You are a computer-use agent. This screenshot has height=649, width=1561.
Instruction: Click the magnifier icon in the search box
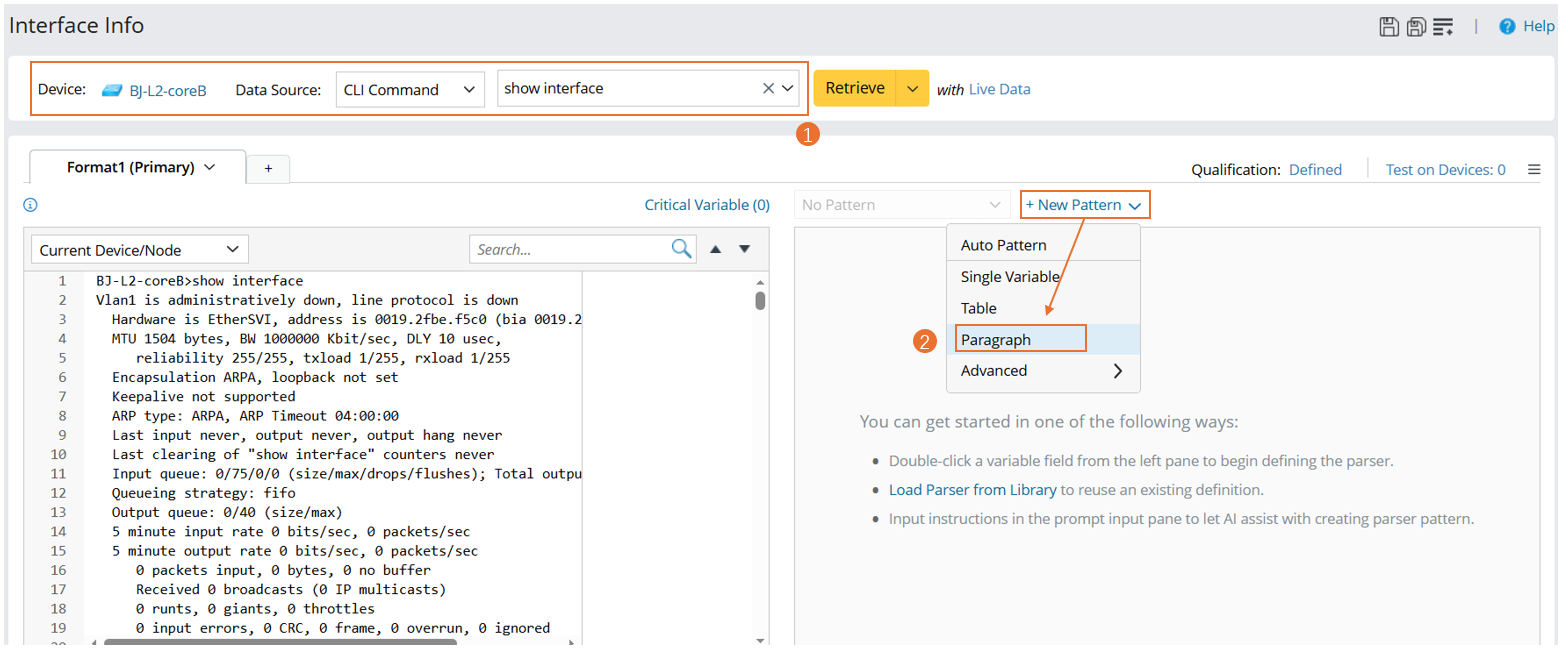(x=681, y=249)
